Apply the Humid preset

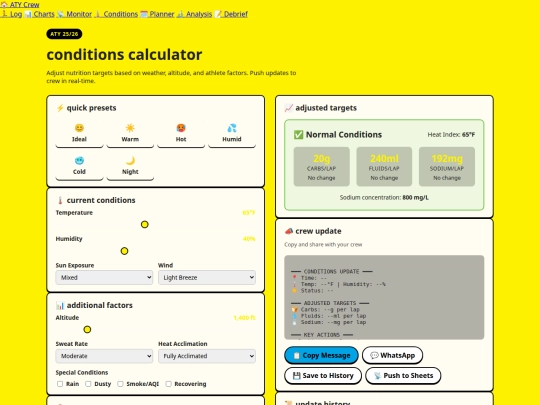tap(232, 134)
